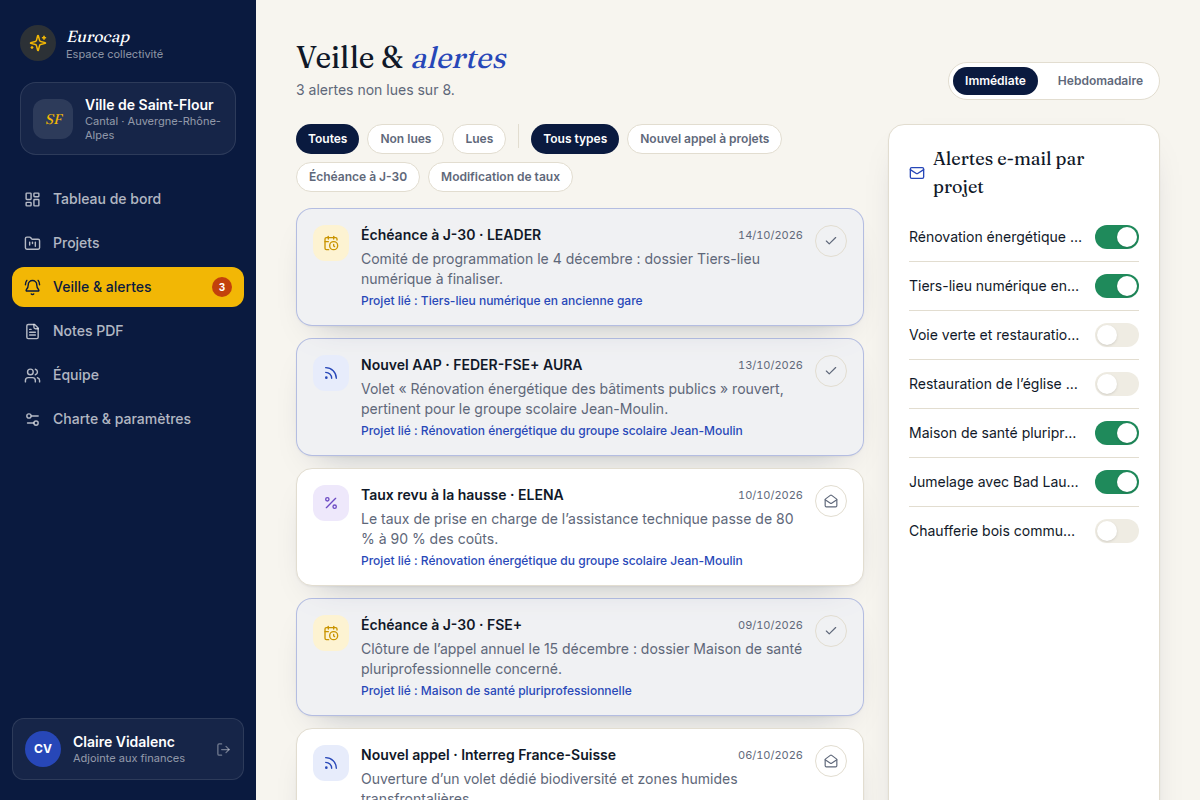
Task: Click the Veille & alertes page heading
Action: (401, 57)
